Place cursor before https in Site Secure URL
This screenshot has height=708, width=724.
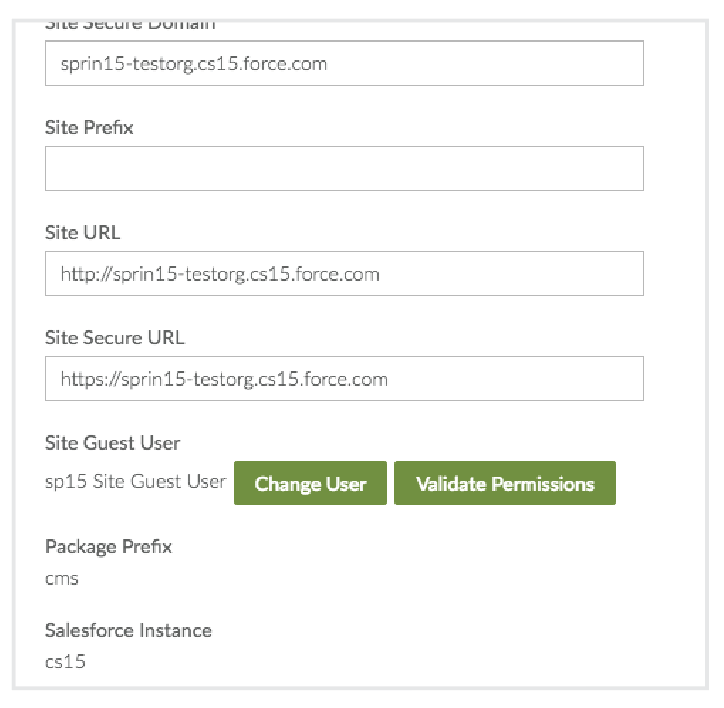tap(61, 379)
